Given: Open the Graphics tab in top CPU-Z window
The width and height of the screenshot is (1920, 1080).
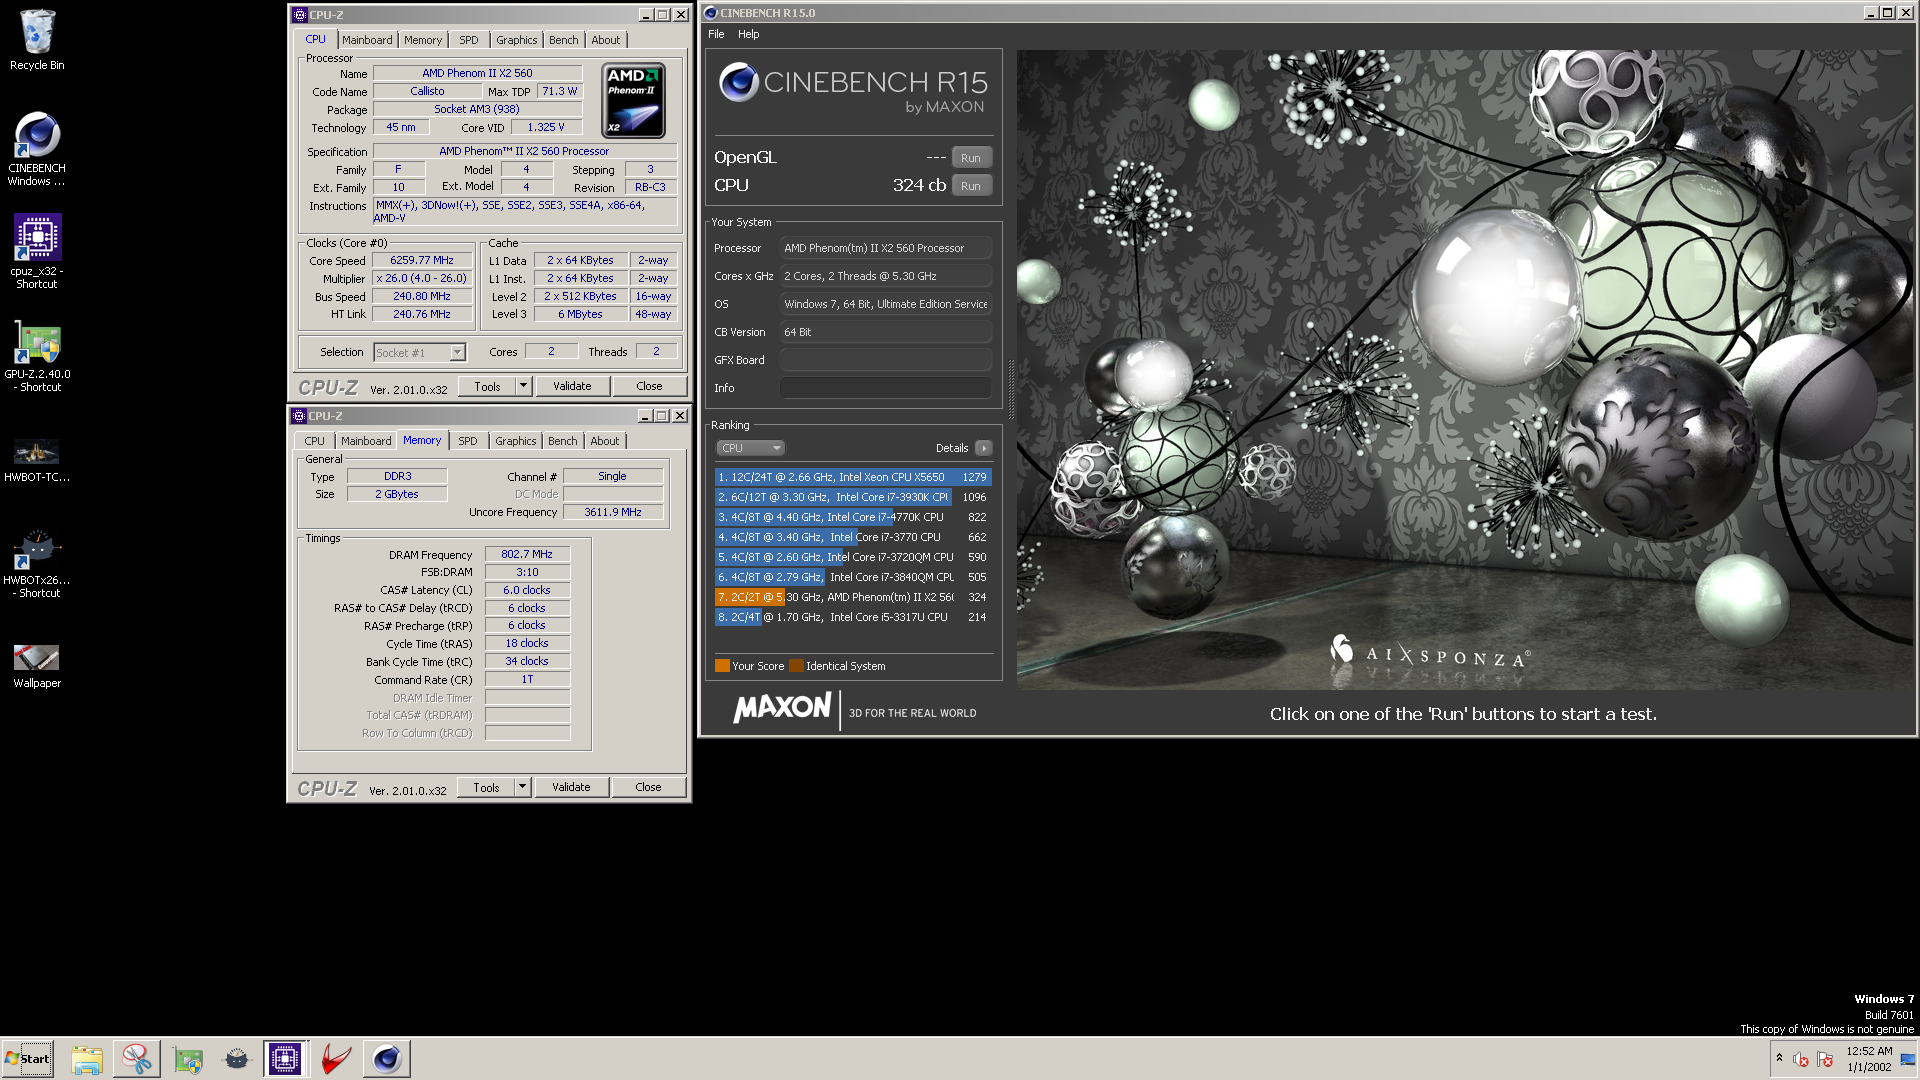Looking at the screenshot, I should click(x=517, y=40).
